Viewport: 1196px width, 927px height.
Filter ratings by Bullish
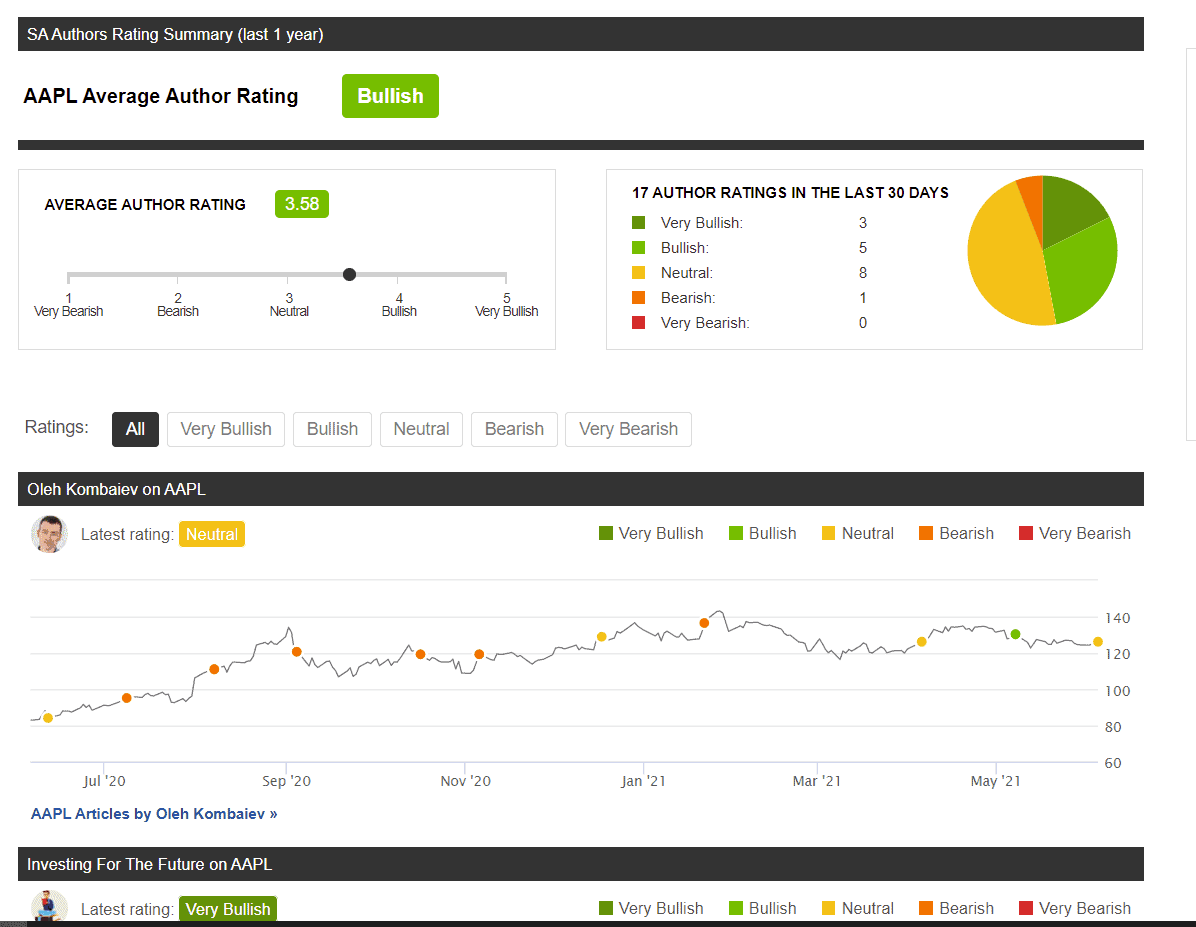332,429
